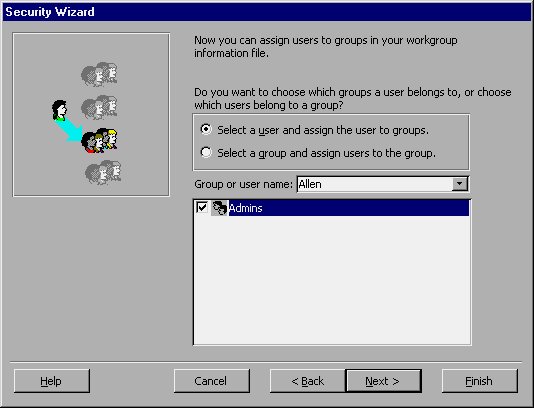
Task: Click the Cancel button
Action: pyautogui.click(x=211, y=381)
